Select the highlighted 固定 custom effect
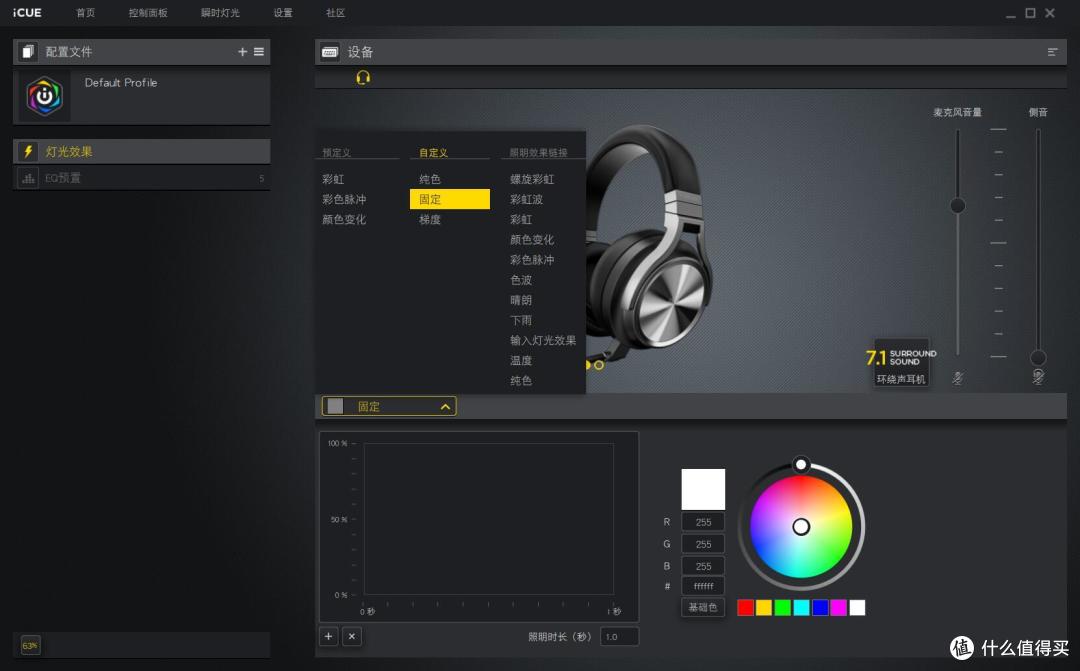Image resolution: width=1080 pixels, height=671 pixels. pos(450,199)
